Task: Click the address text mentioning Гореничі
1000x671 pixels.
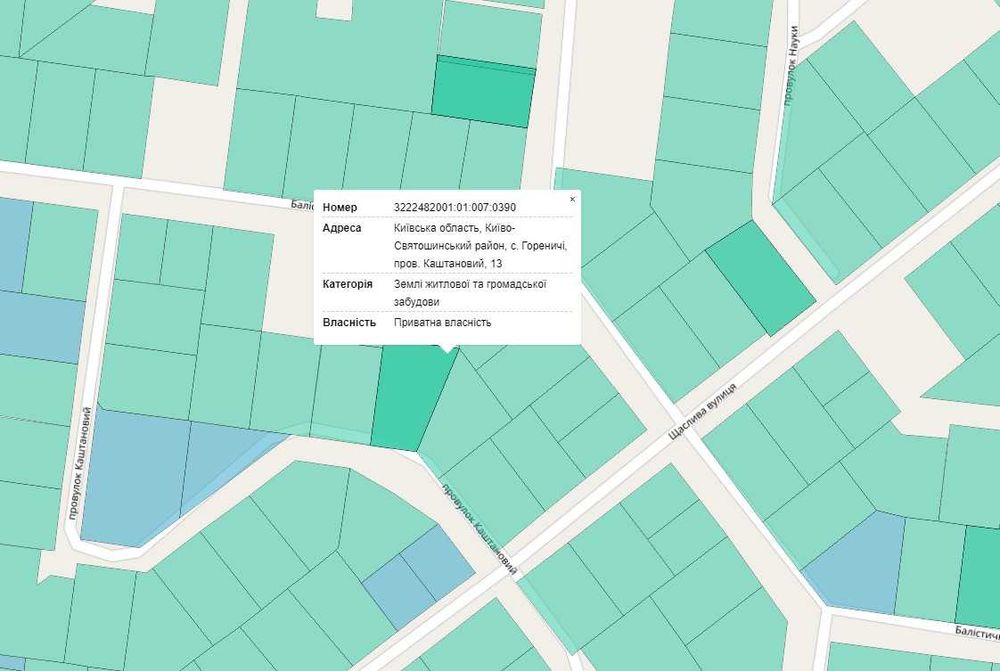Action: tap(480, 246)
